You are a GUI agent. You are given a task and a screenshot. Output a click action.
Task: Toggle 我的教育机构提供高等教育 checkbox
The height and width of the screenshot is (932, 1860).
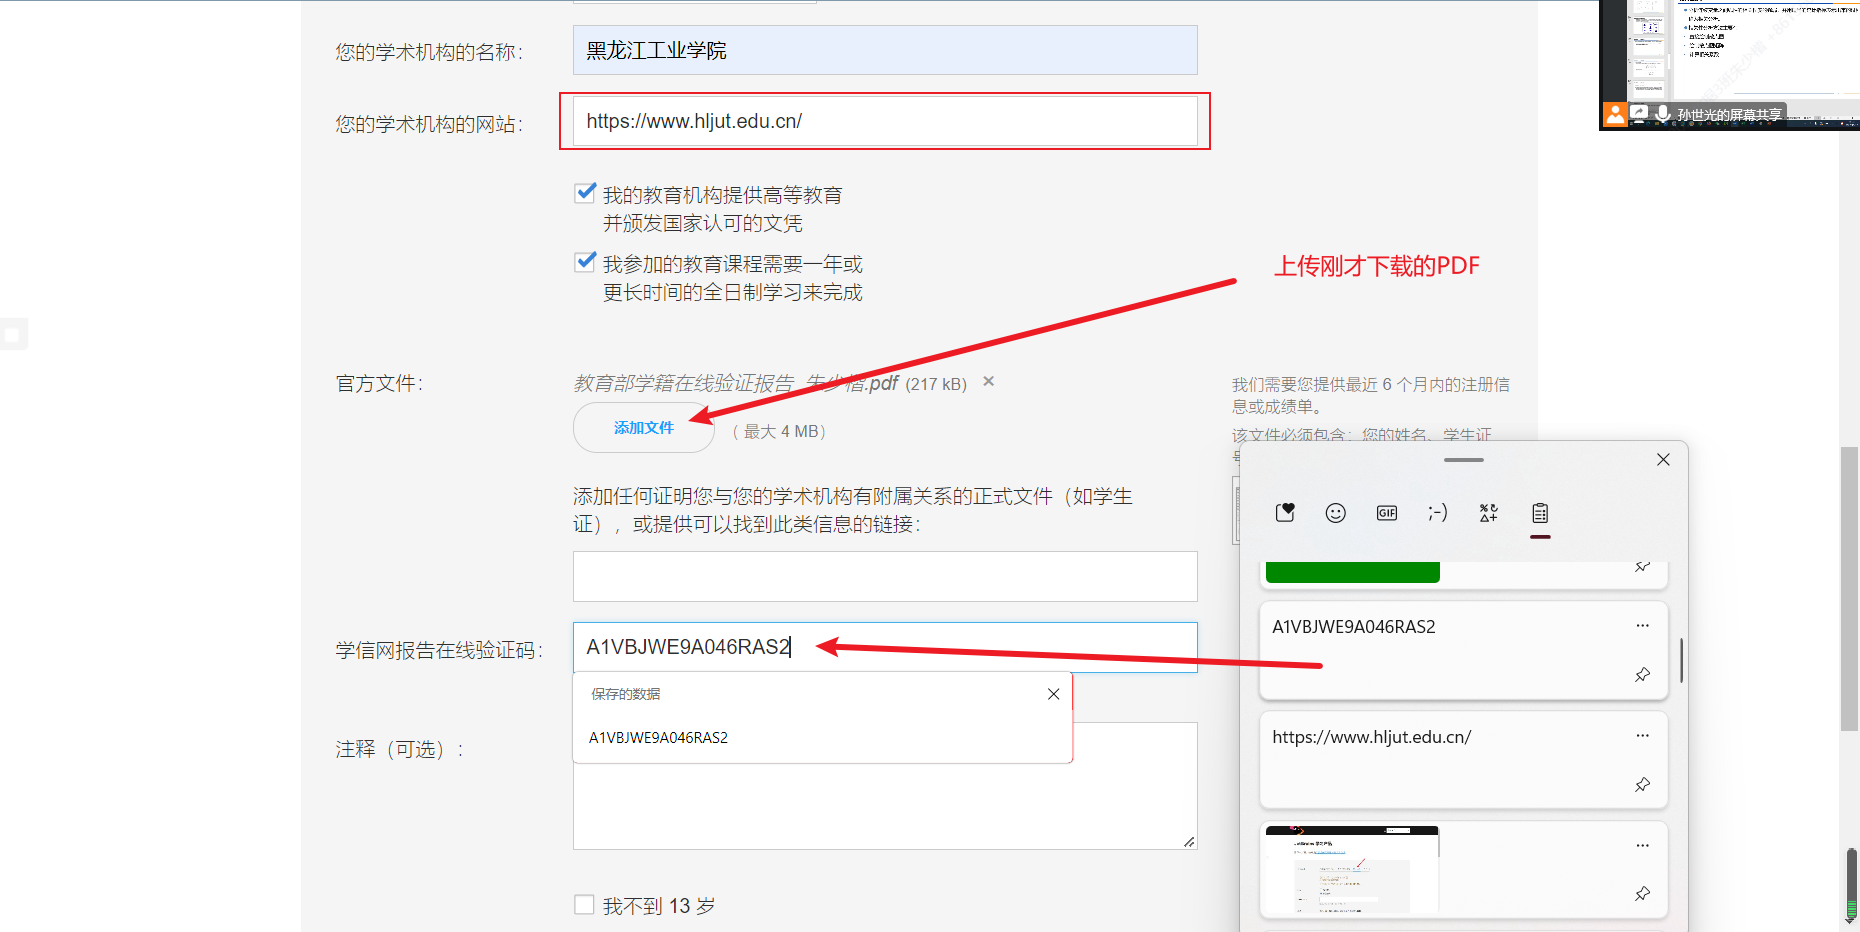pos(585,193)
